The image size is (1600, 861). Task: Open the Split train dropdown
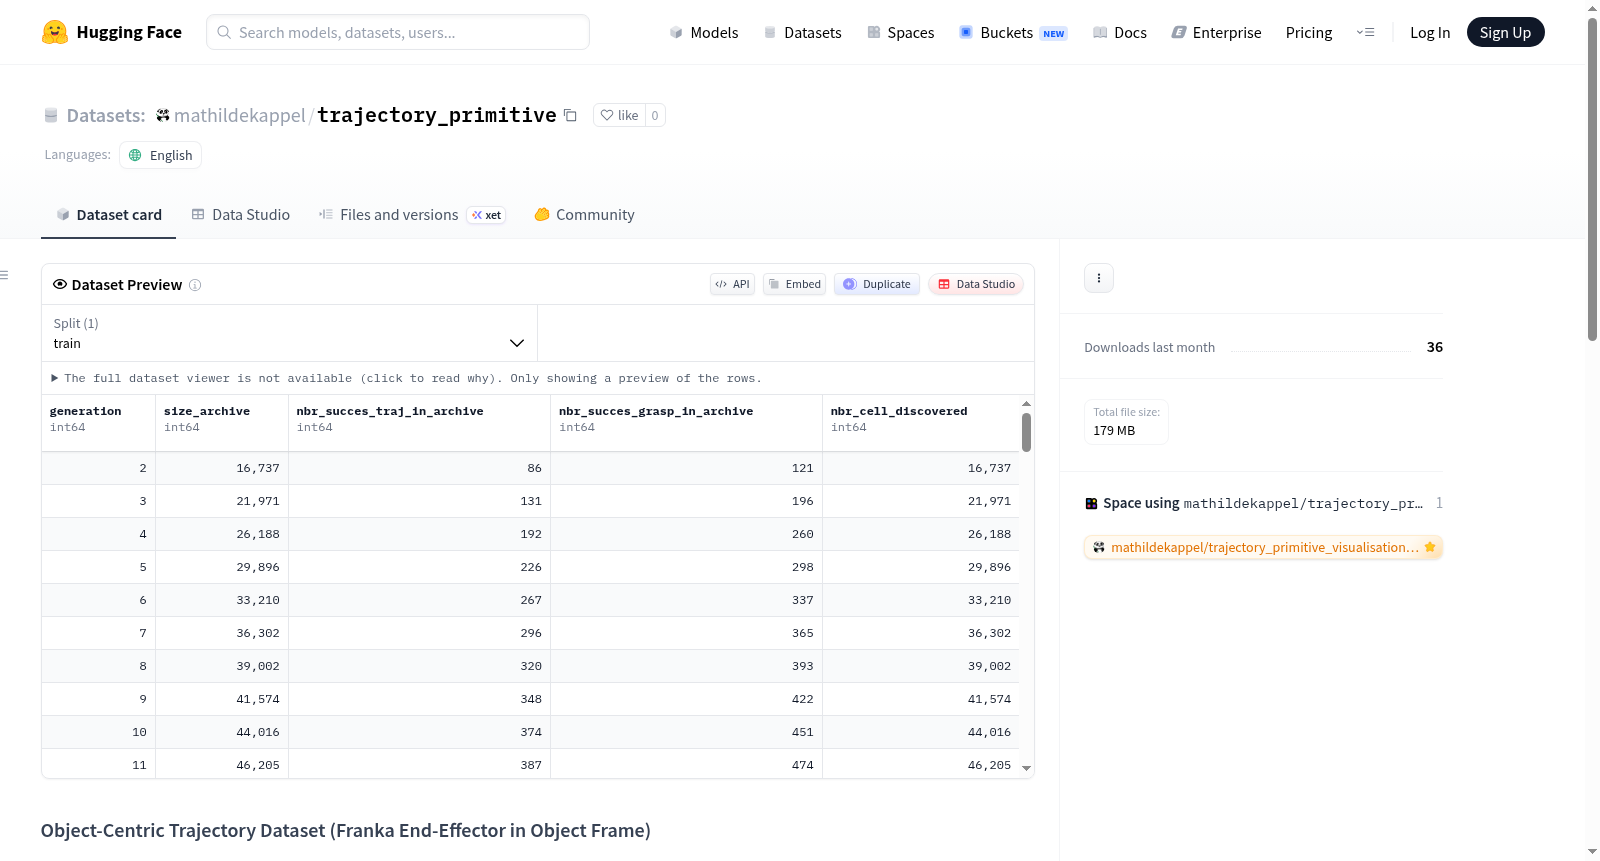[x=289, y=333]
